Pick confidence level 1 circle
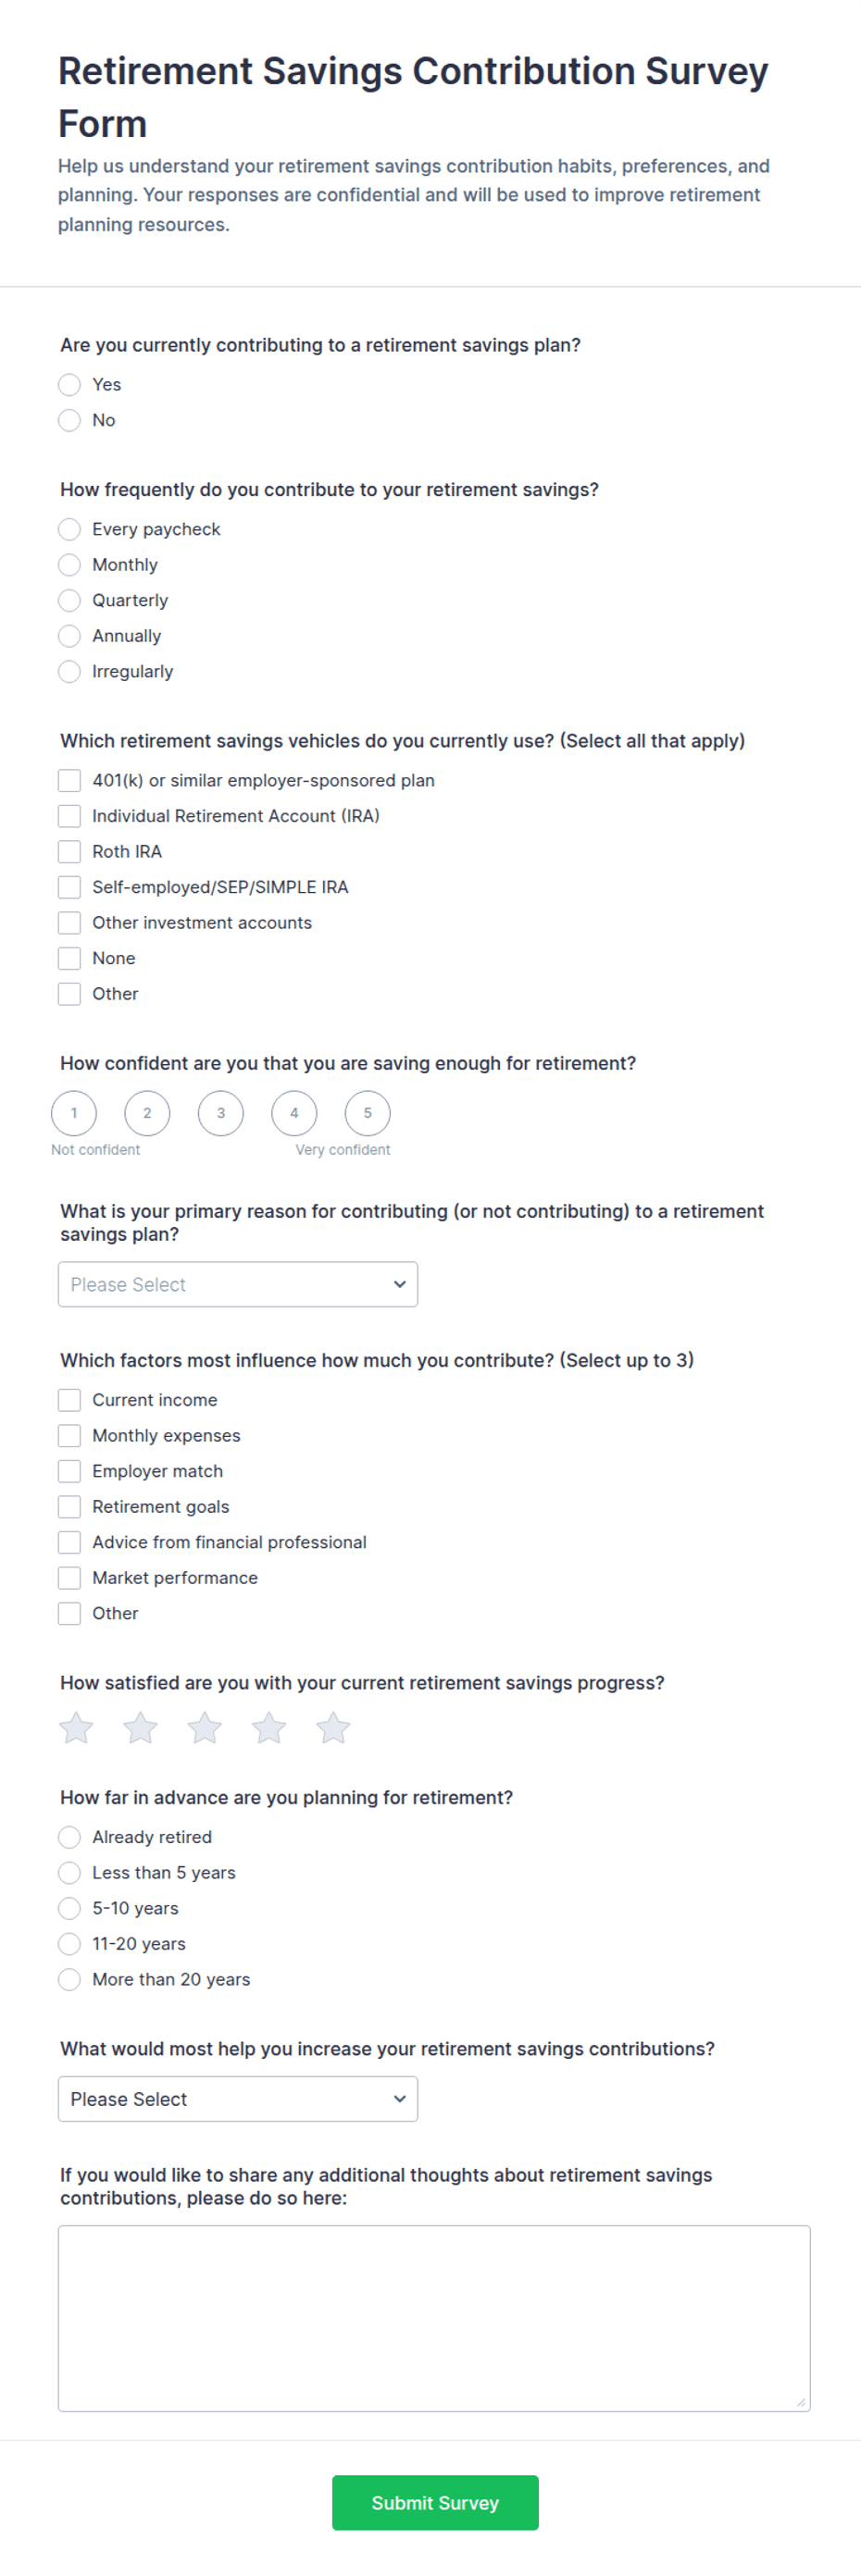 pos(74,1113)
